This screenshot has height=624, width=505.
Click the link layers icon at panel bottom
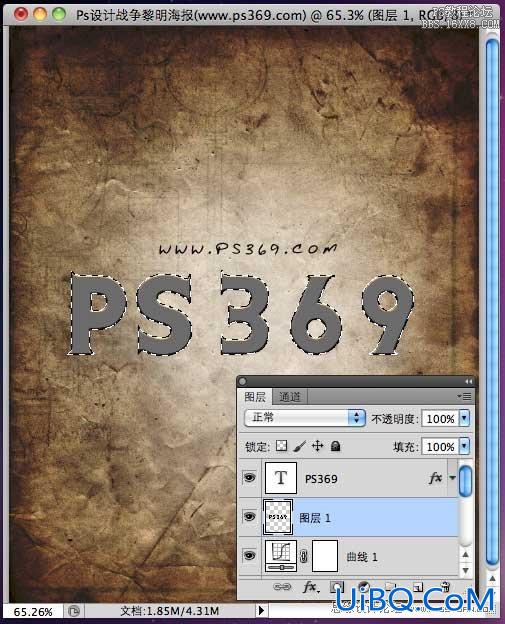point(282,587)
